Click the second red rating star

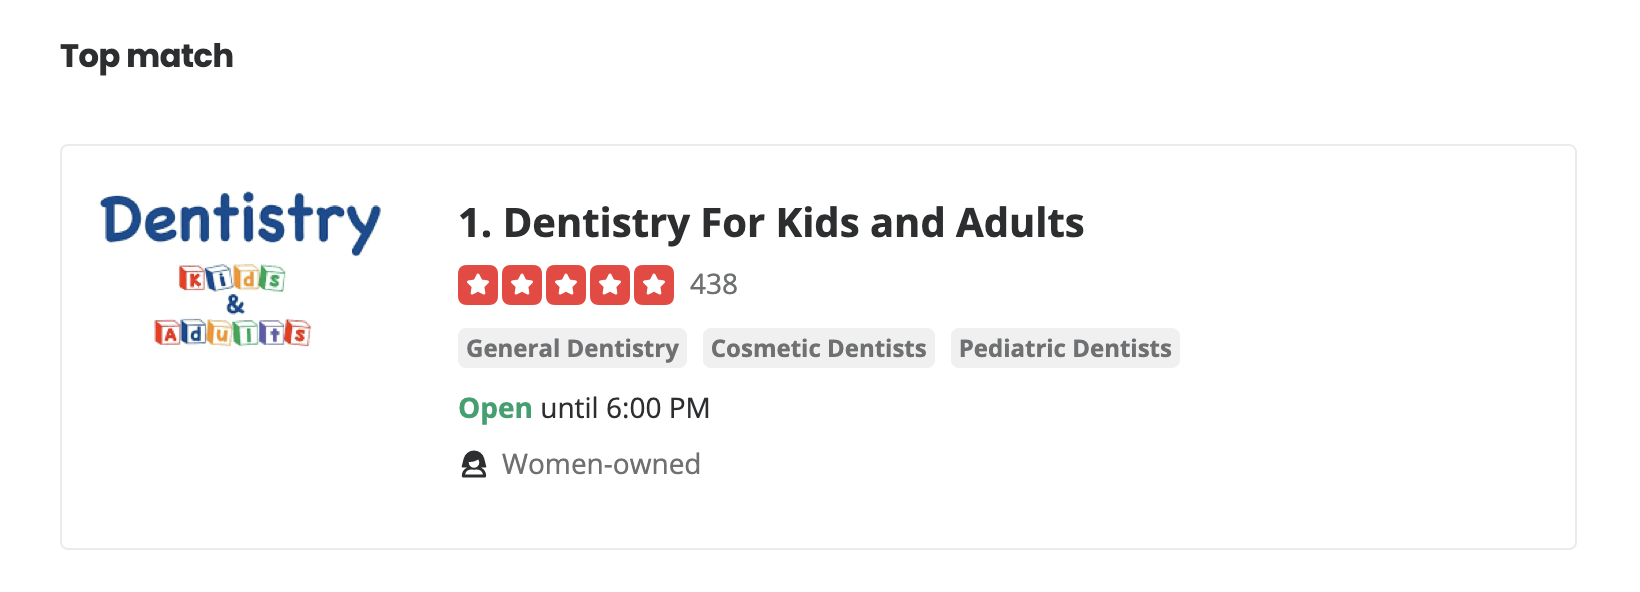pyautogui.click(x=522, y=285)
